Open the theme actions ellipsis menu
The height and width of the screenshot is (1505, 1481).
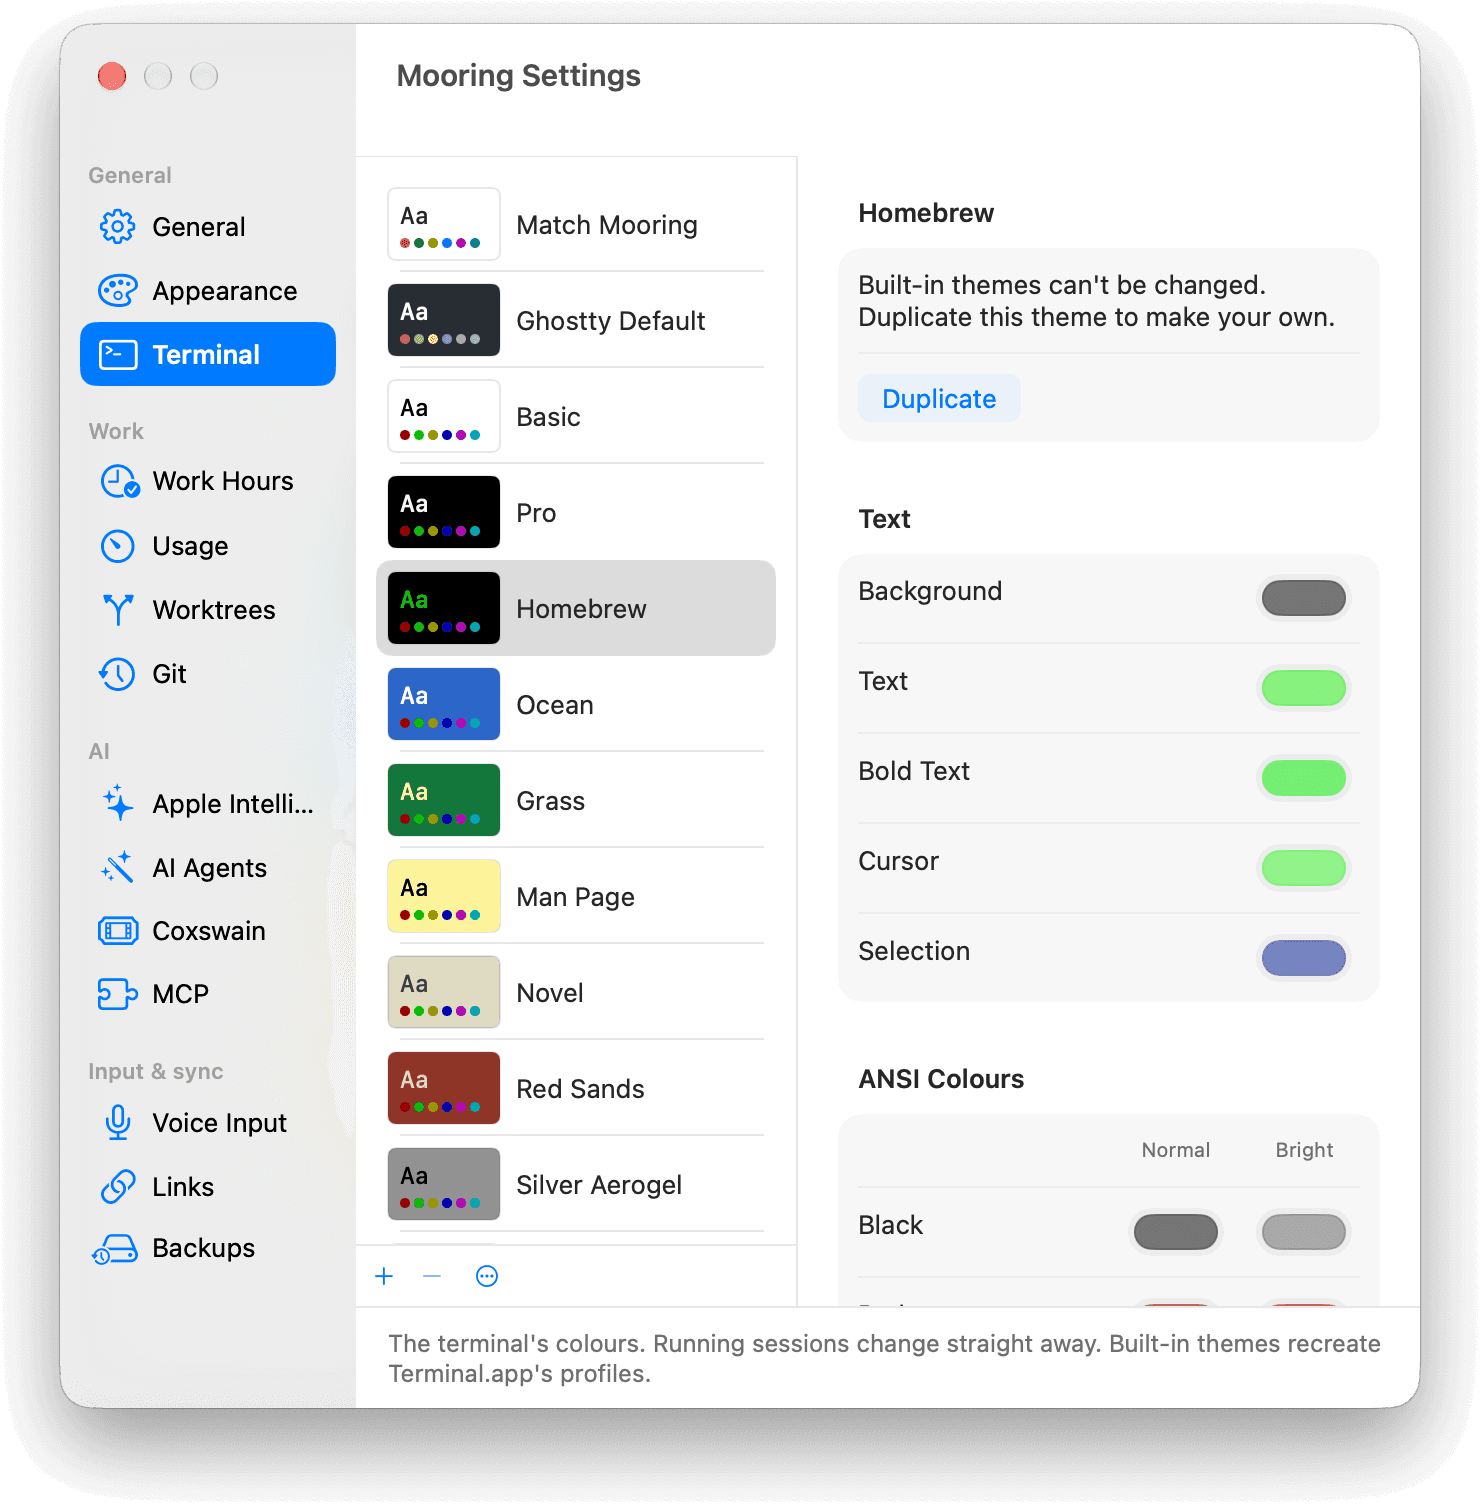(487, 1276)
